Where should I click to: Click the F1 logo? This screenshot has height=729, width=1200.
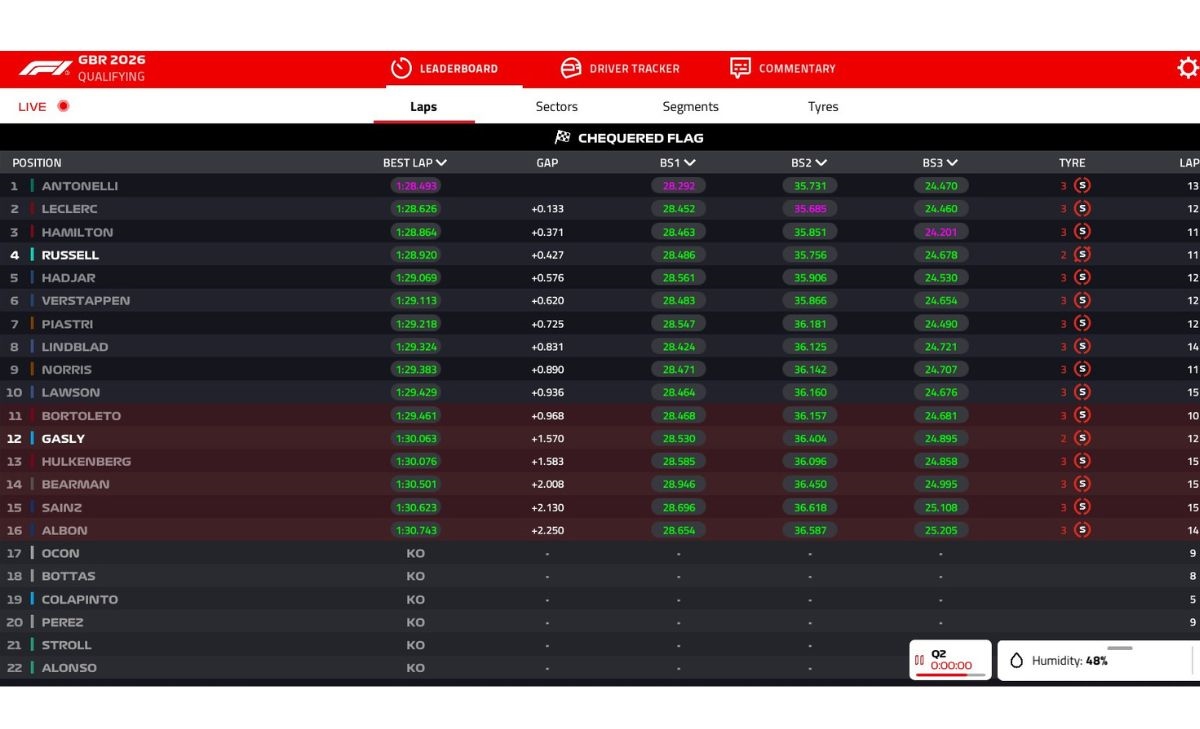point(45,68)
